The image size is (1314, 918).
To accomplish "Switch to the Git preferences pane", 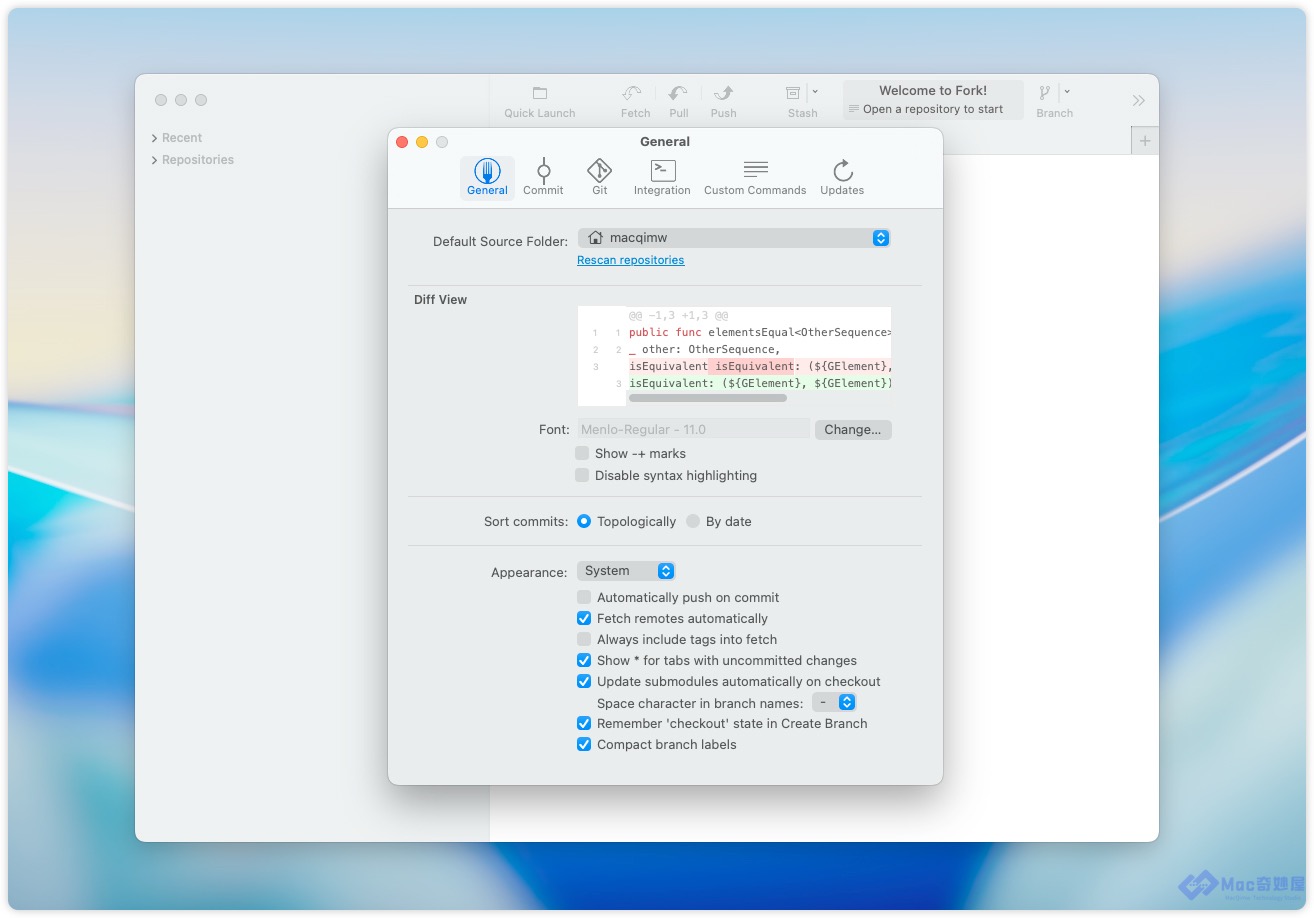I will [599, 177].
